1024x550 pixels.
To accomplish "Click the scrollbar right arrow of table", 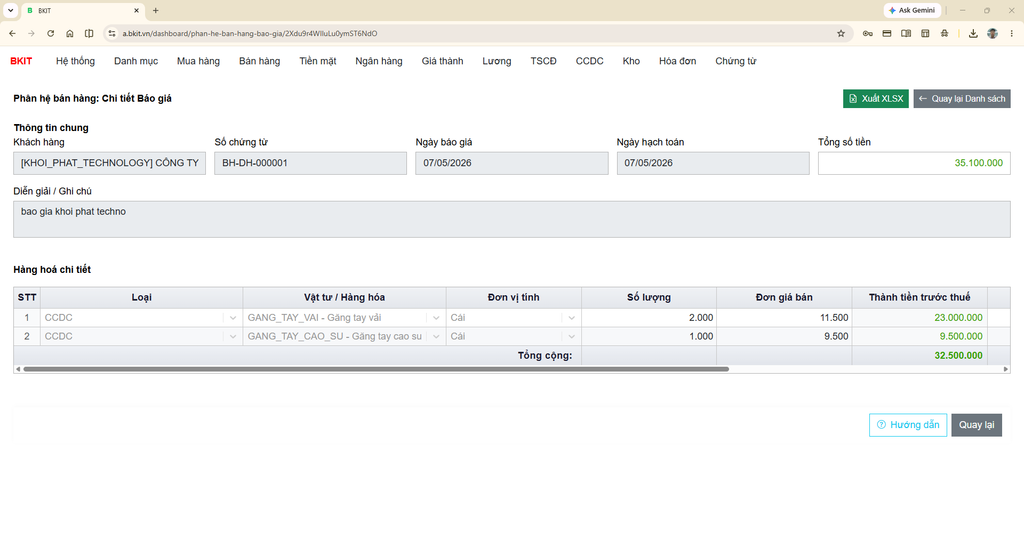I will [x=1006, y=369].
